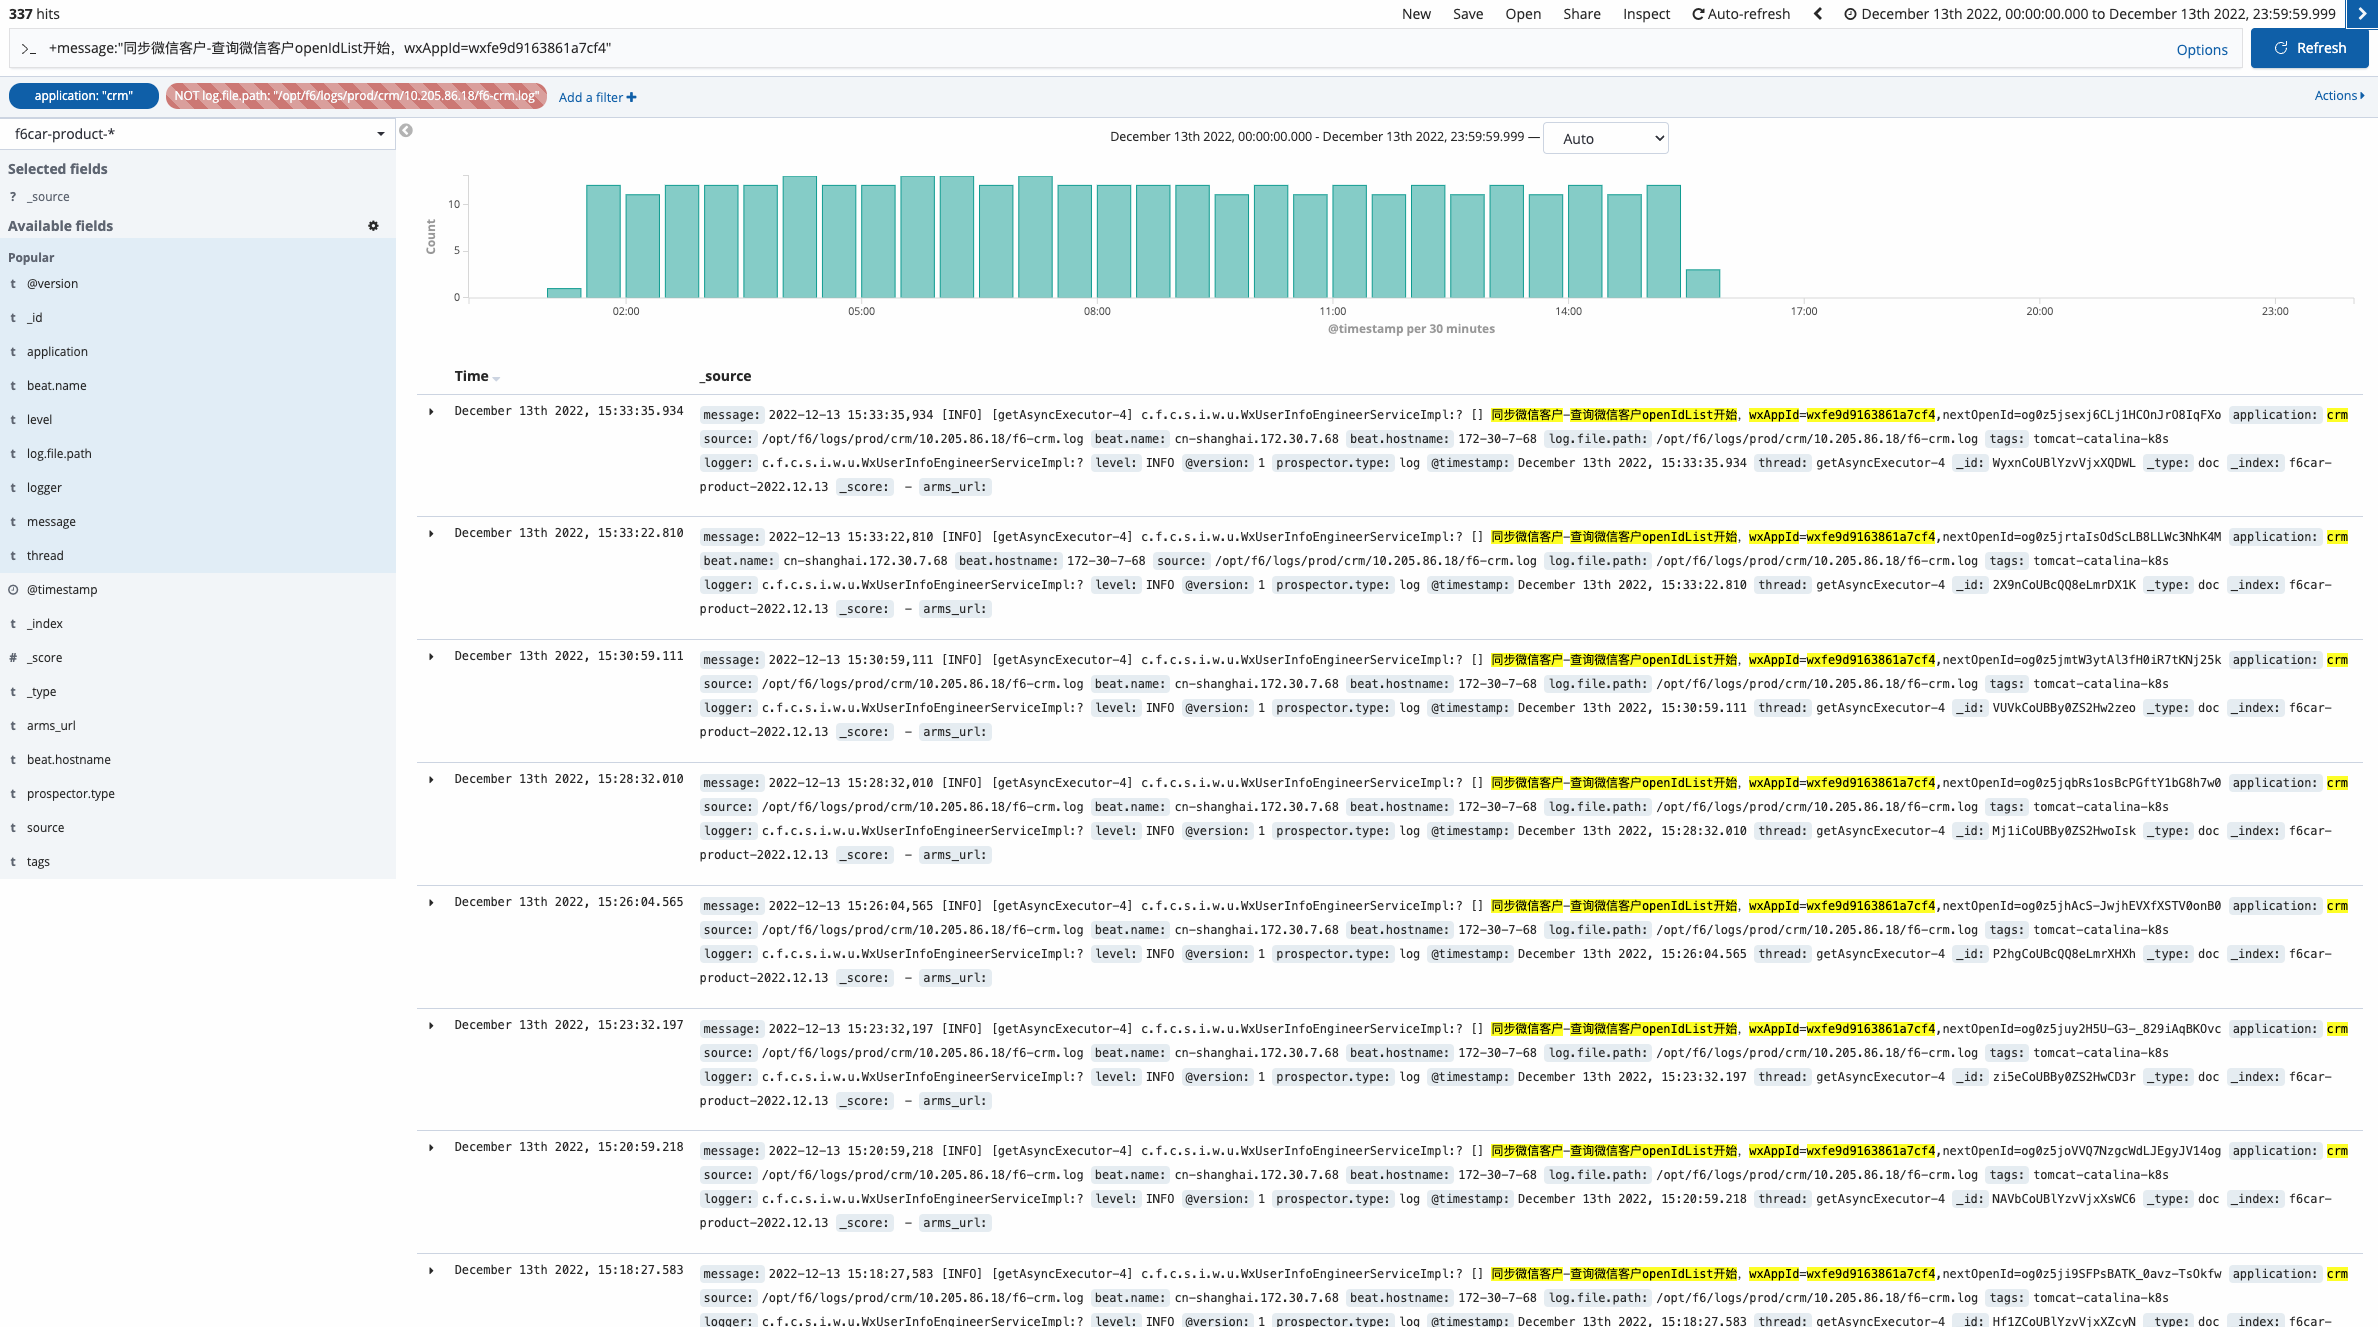Select the NOT log.file.path filter pill

(356, 96)
